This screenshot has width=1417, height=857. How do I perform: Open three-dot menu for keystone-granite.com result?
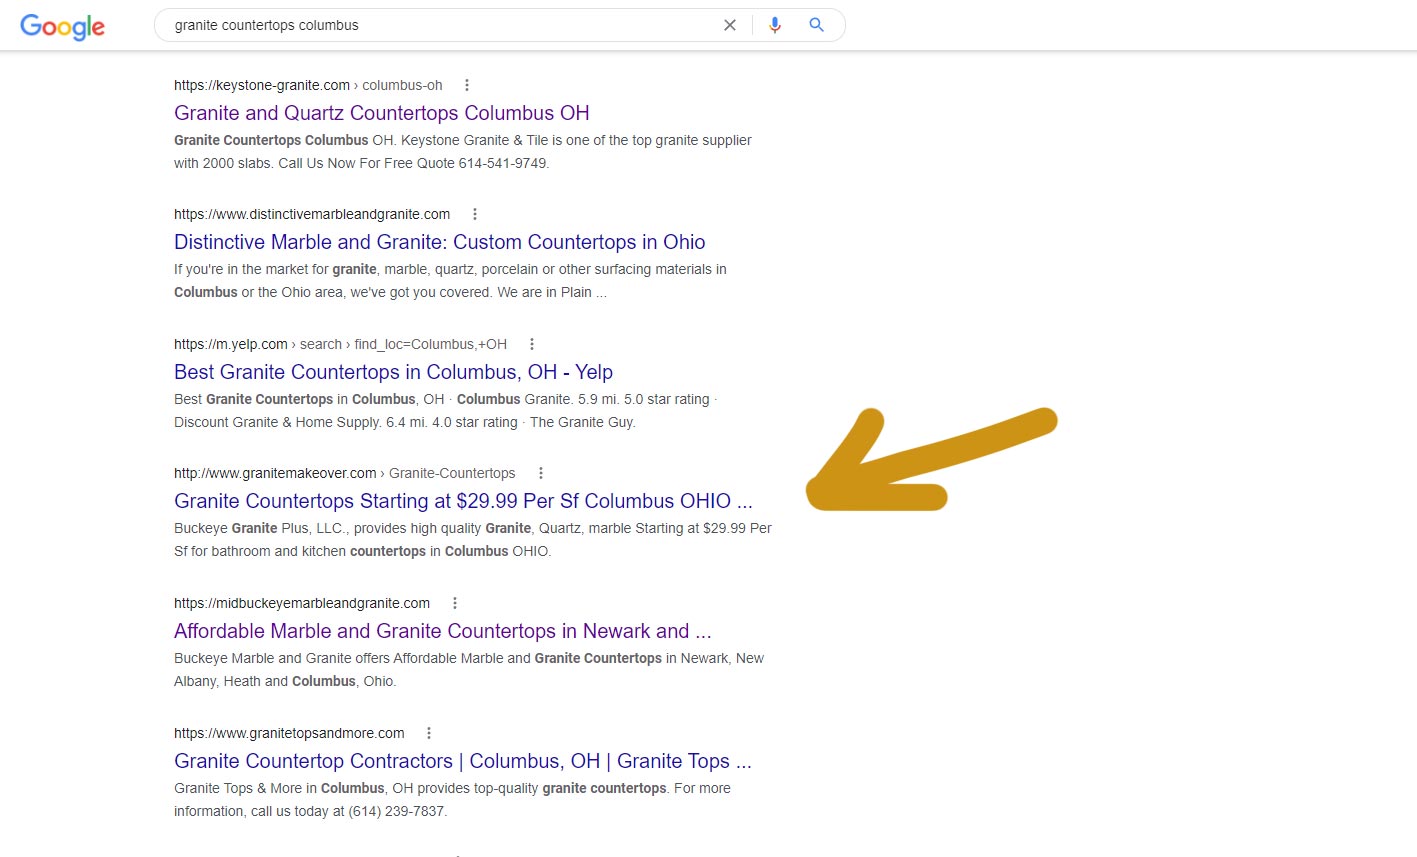pyautogui.click(x=466, y=85)
